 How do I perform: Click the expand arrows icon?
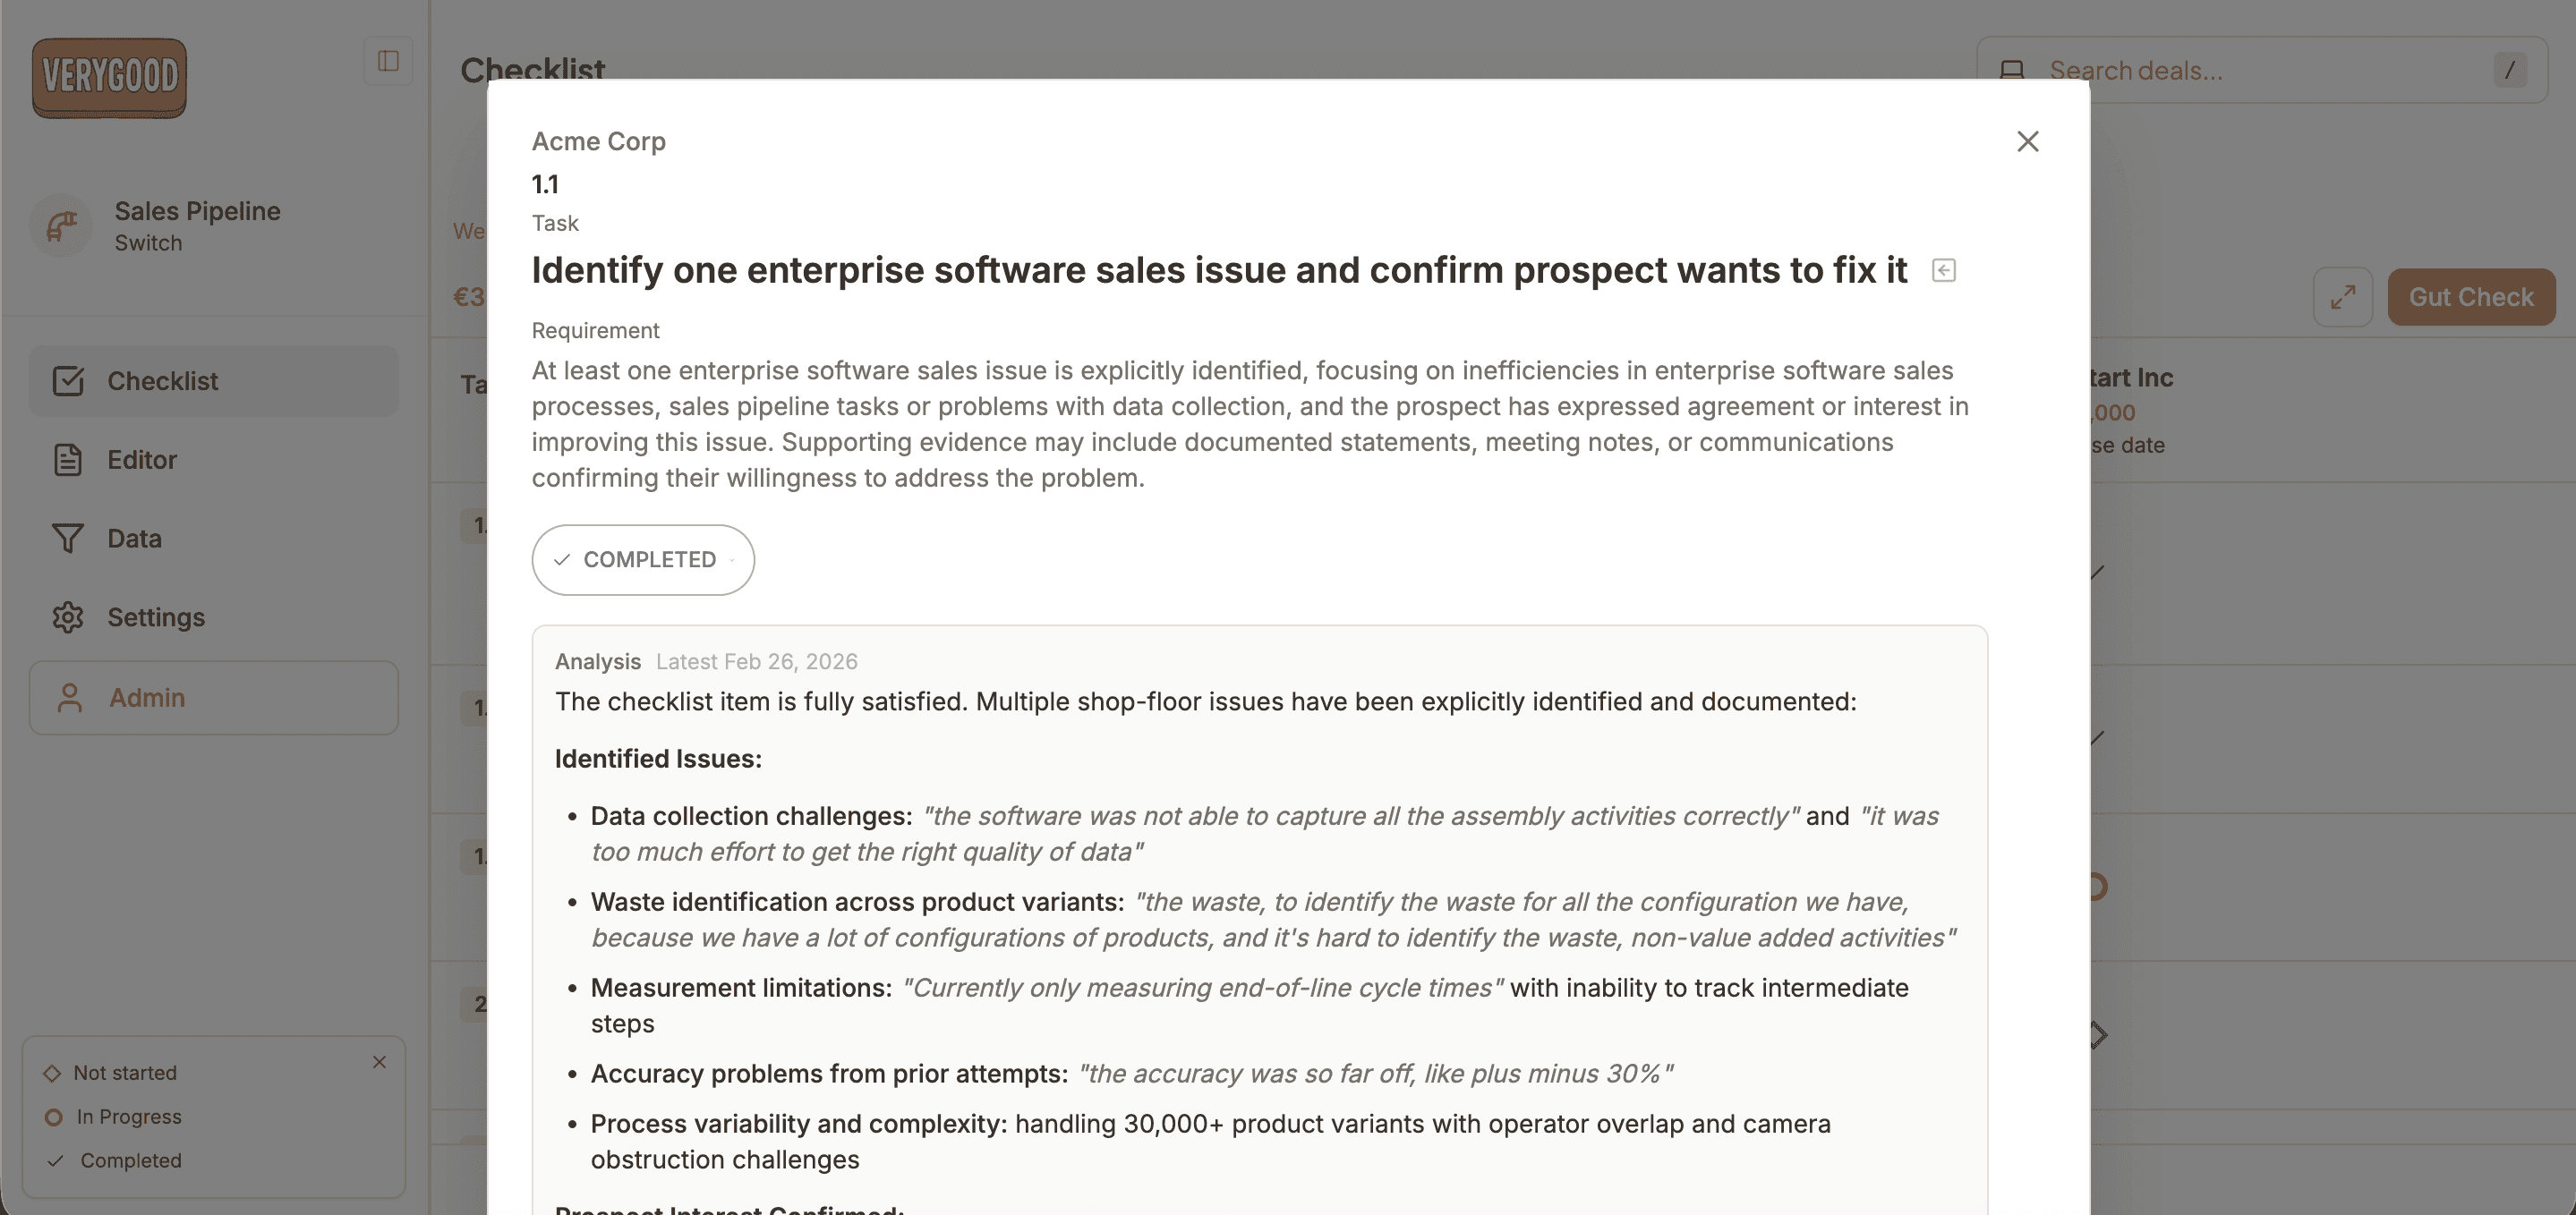coord(2342,297)
